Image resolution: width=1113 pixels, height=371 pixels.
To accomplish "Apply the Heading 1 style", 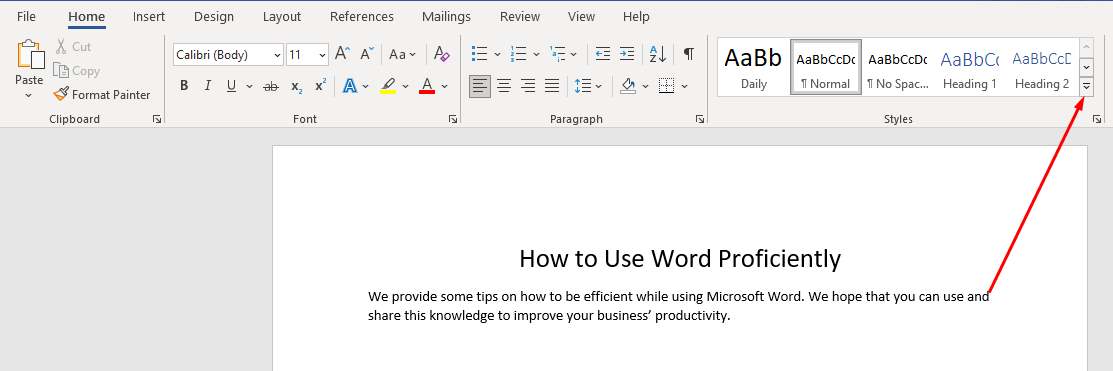I will 969,67.
